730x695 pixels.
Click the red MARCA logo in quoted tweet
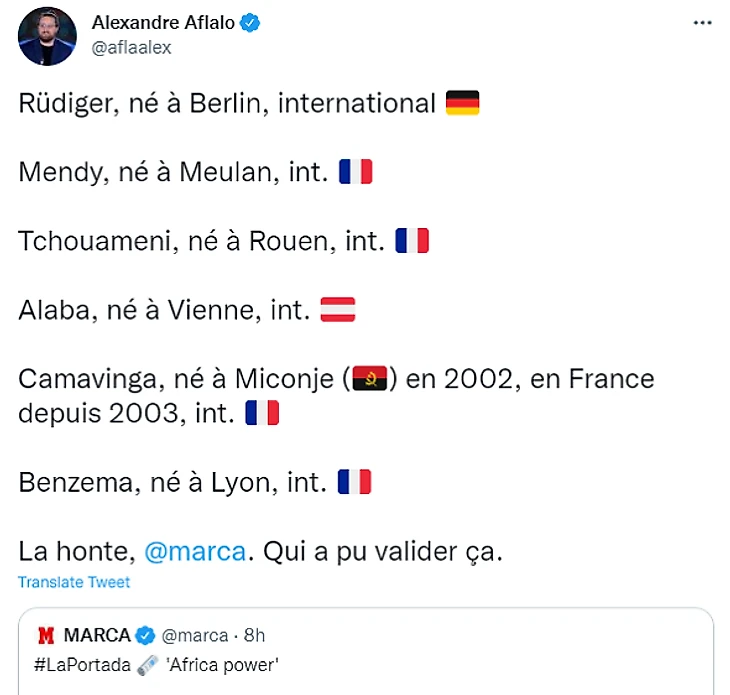46,636
